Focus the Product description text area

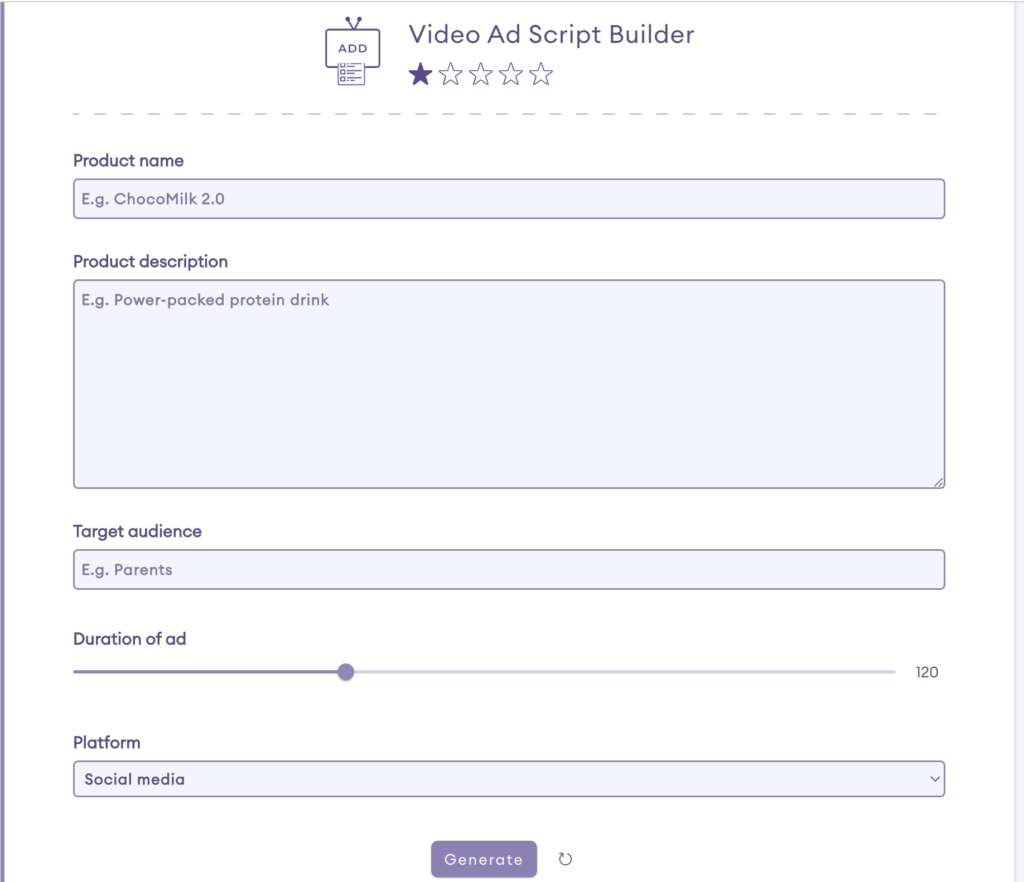[509, 383]
